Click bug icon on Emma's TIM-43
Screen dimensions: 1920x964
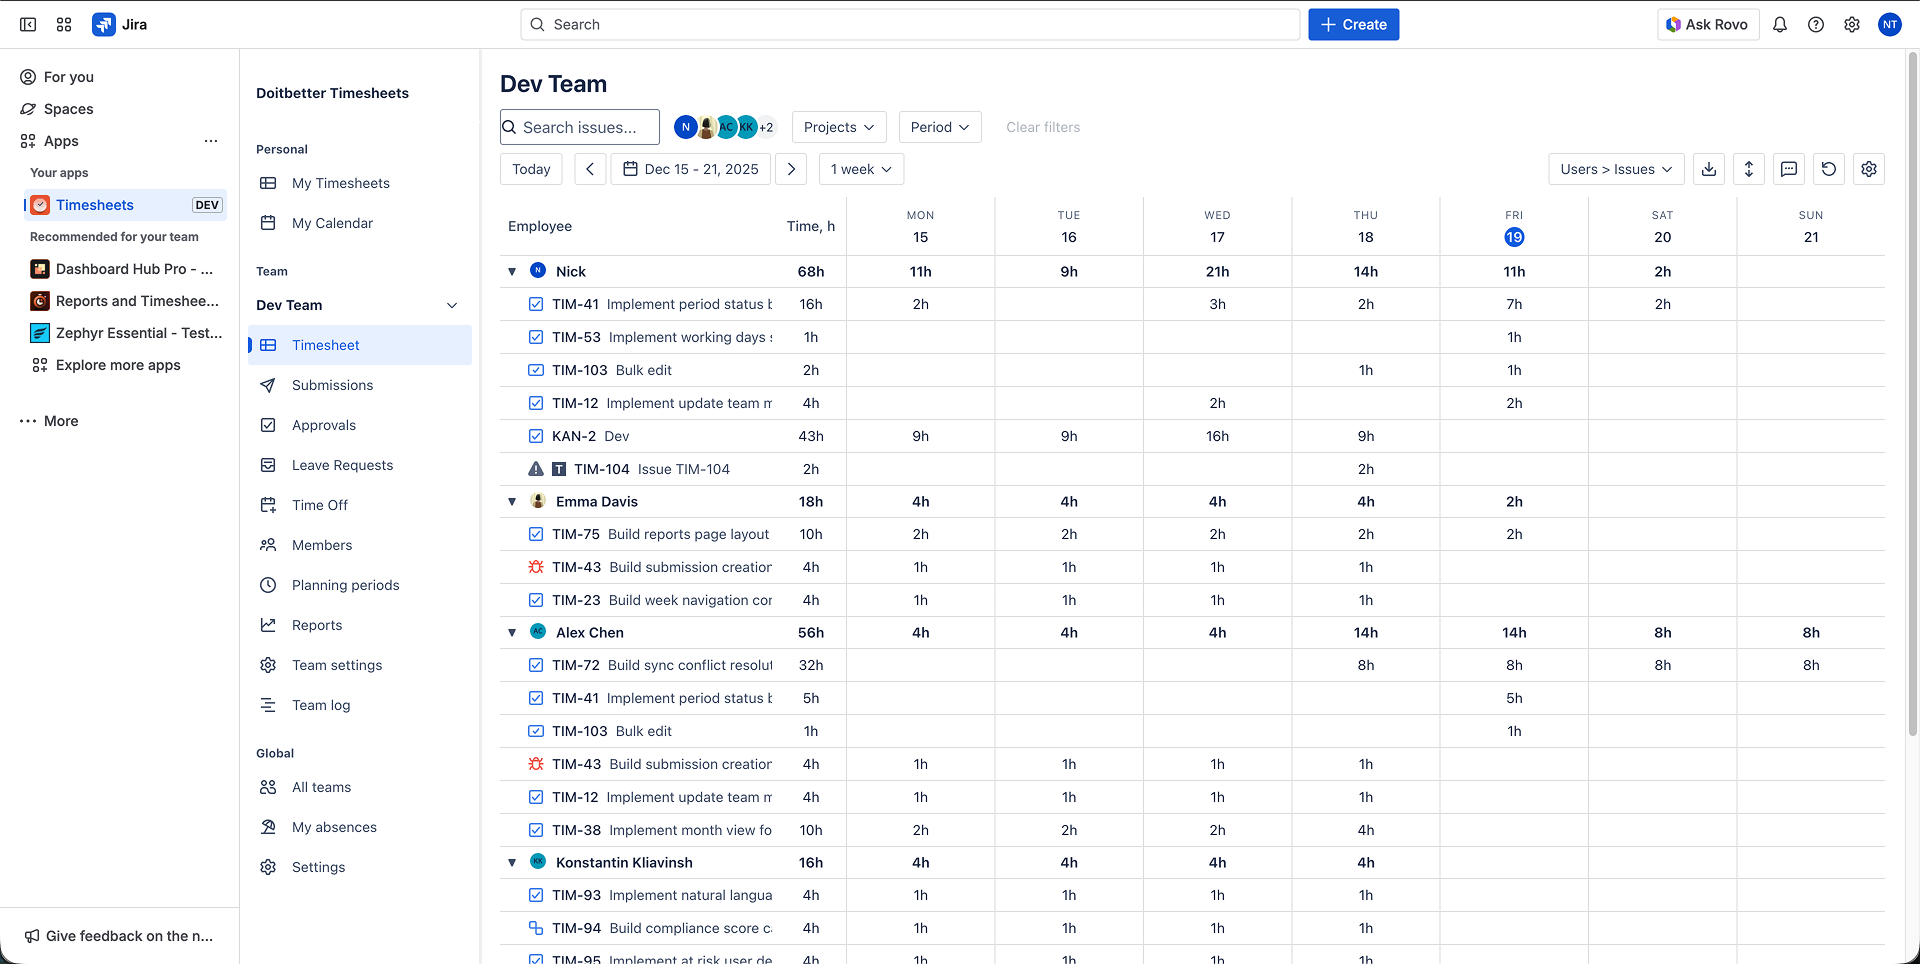tap(536, 567)
